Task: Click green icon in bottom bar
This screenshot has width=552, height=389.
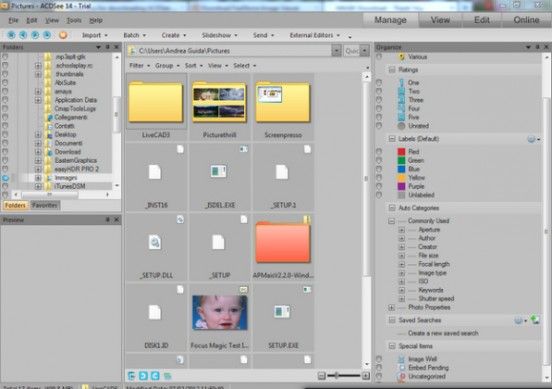Action: click(x=168, y=376)
